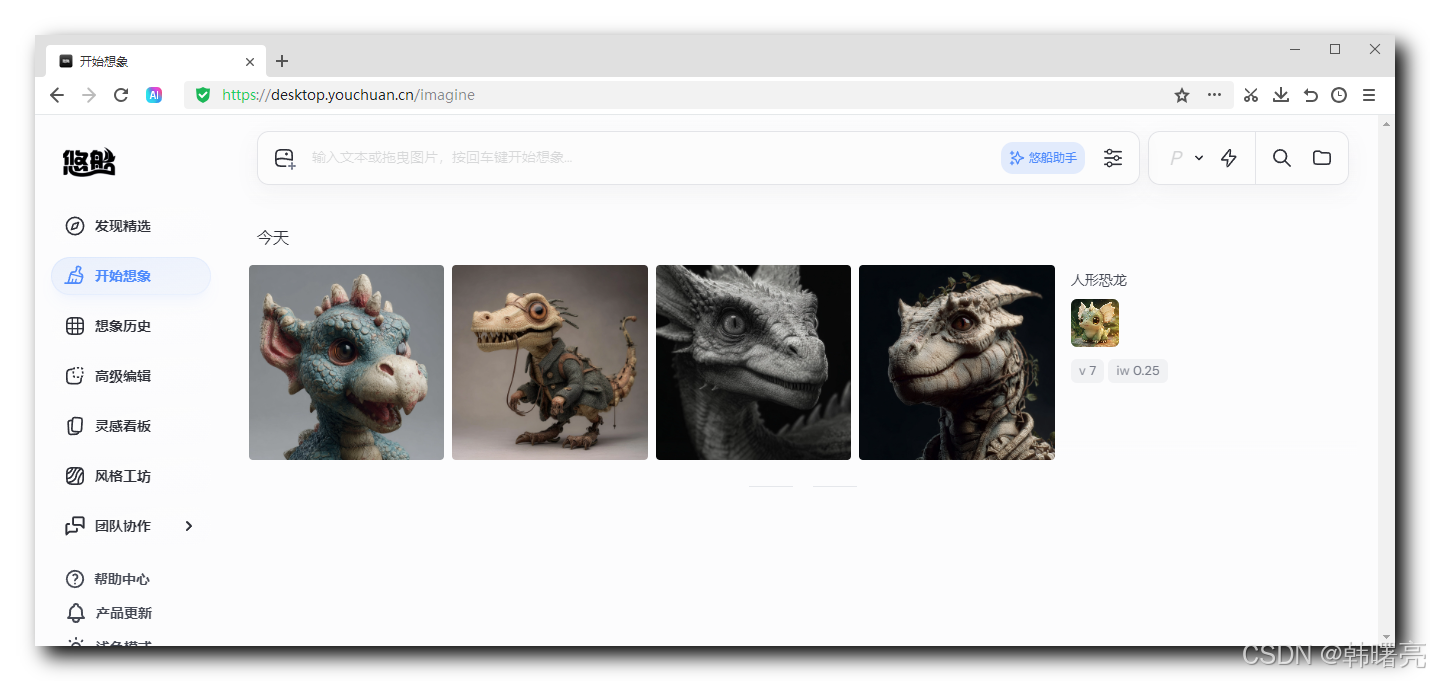Expand 团队协作 chevron arrow
Screen dimensions: 1430x681
189,526
